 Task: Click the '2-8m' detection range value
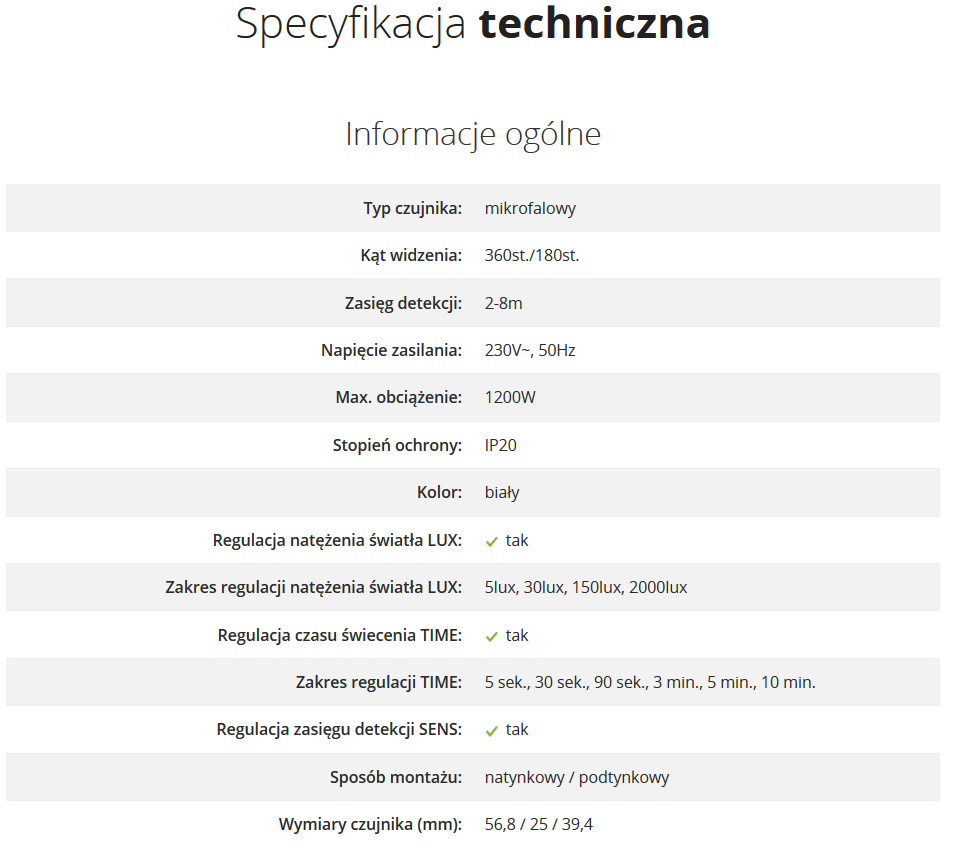(503, 303)
